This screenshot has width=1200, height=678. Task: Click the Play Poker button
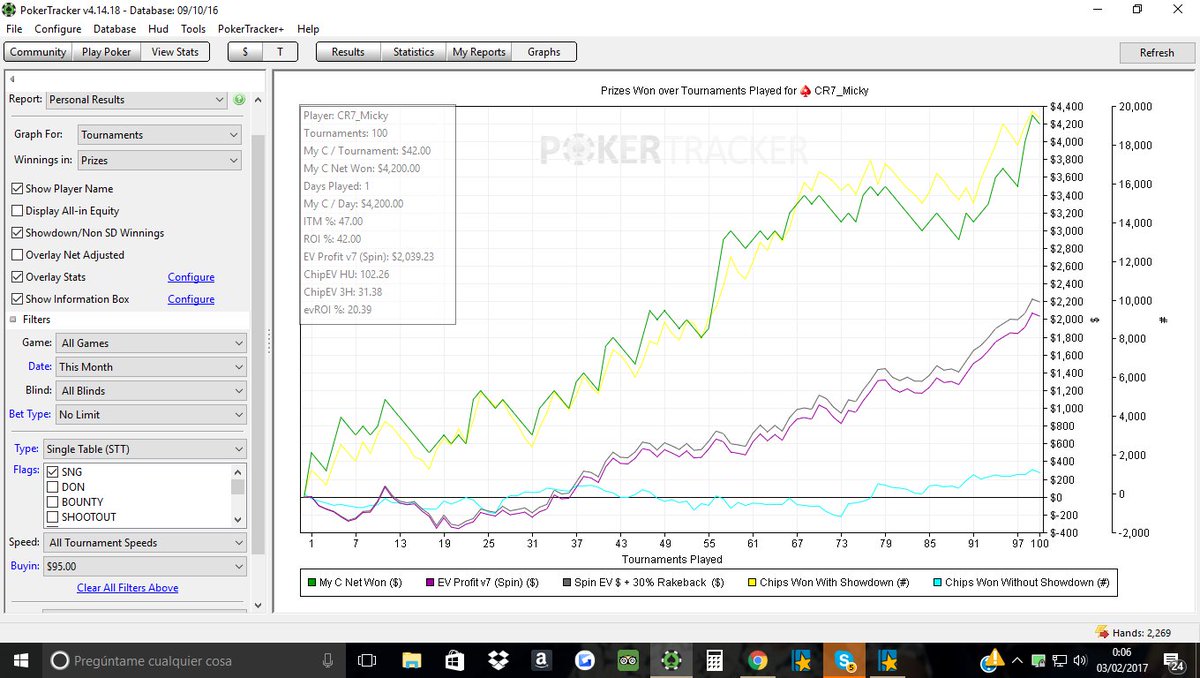pyautogui.click(x=106, y=52)
